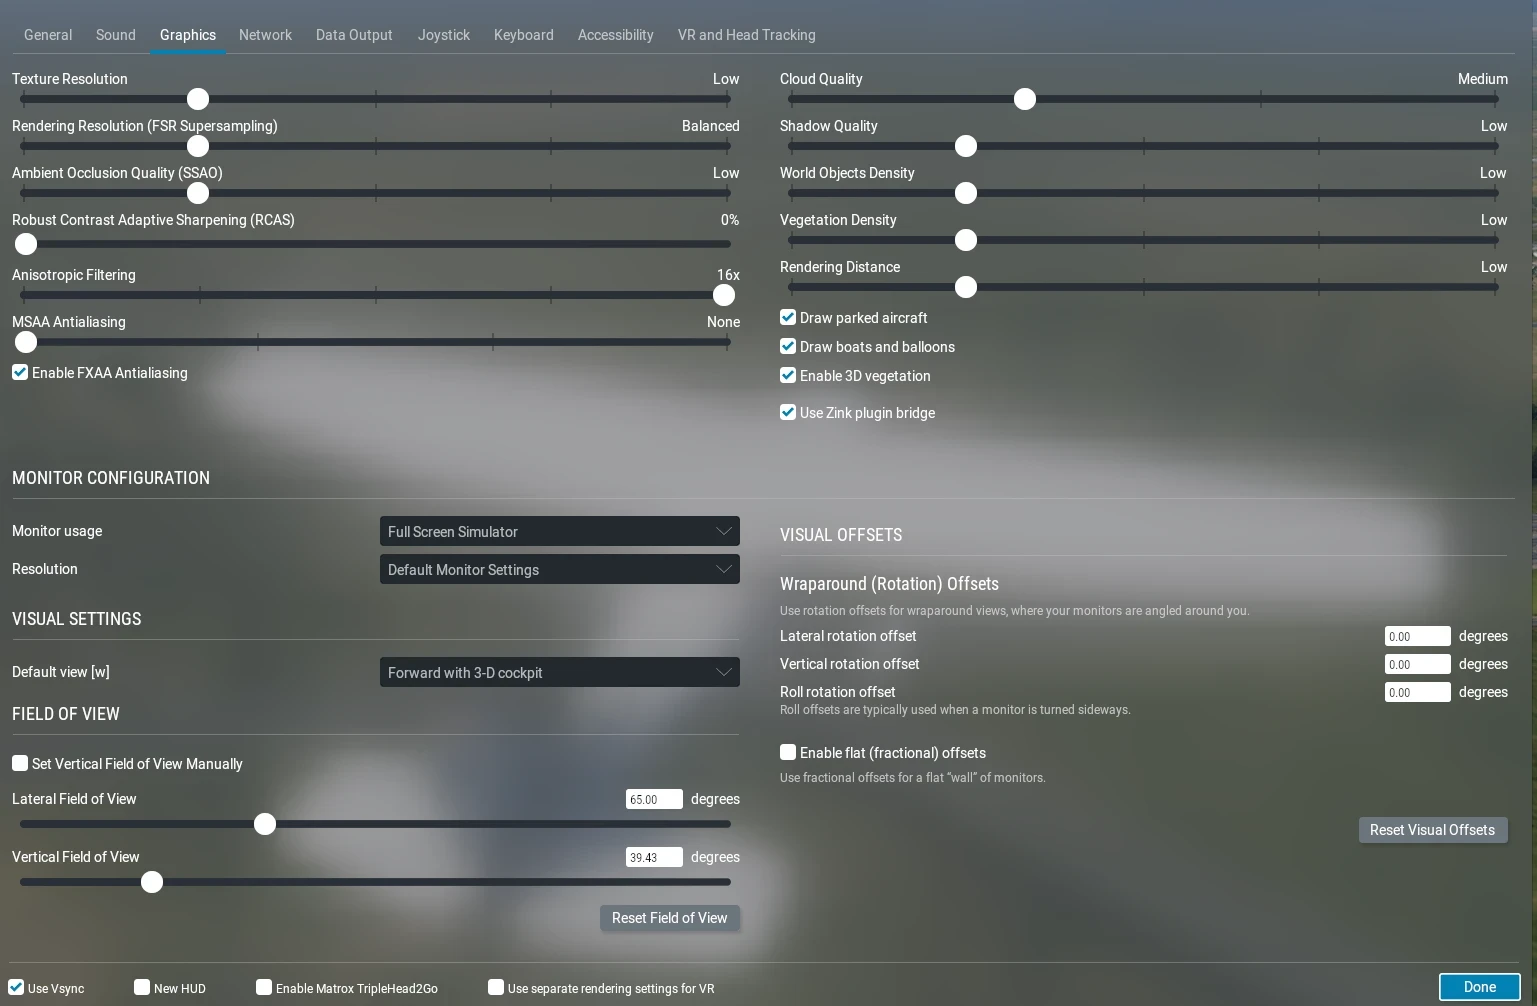Click the Lateral Field of View value field
The image size is (1537, 1006).
654,799
